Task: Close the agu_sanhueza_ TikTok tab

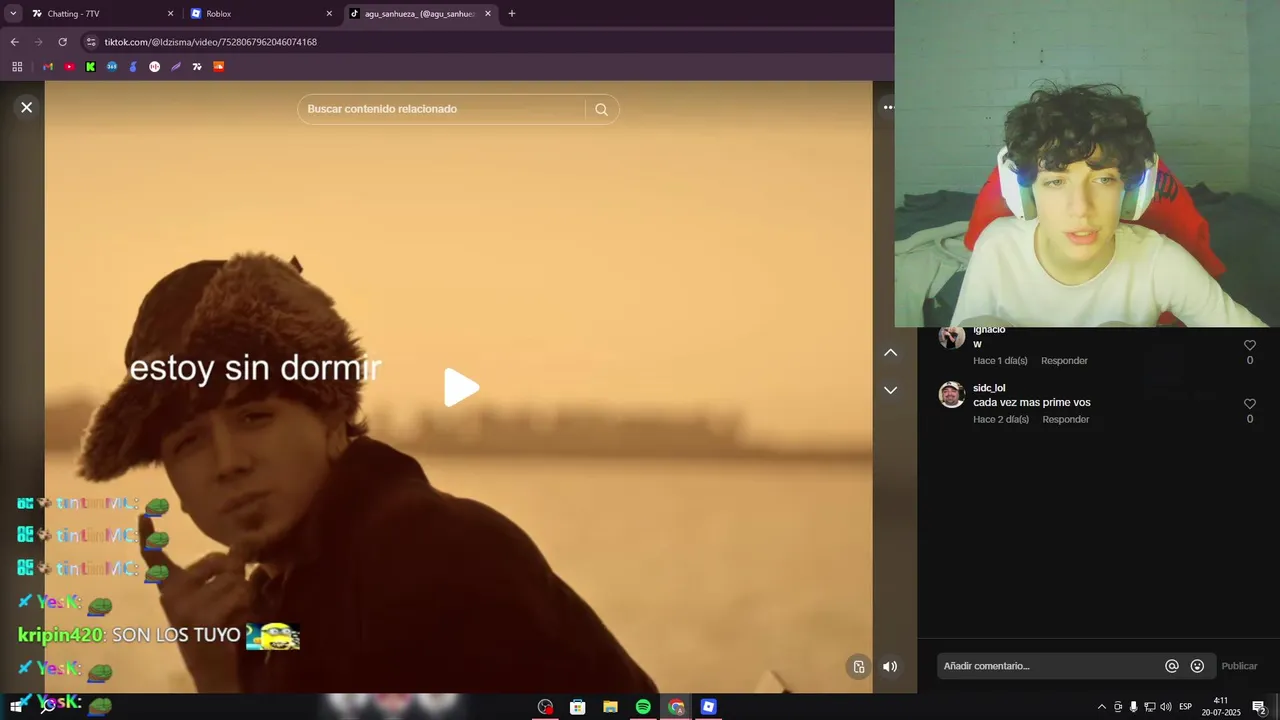Action: click(x=488, y=14)
